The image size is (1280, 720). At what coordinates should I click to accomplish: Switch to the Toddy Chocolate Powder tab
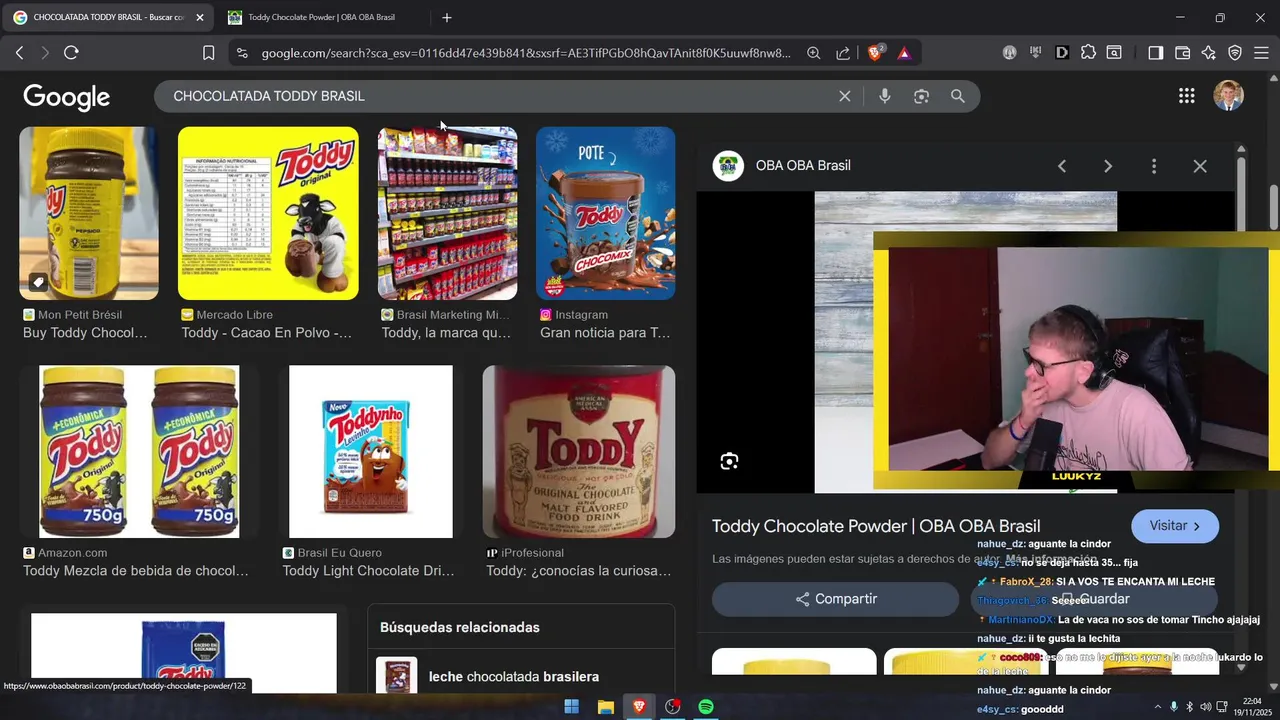click(321, 17)
